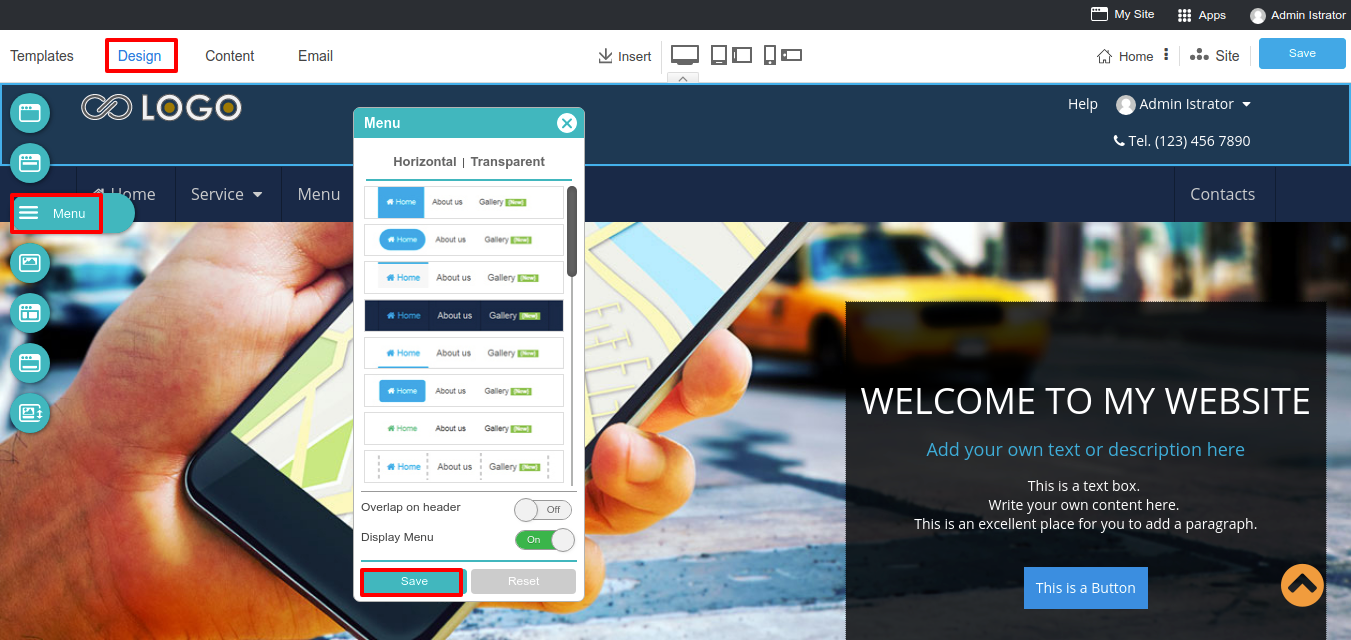The width and height of the screenshot is (1351, 640).
Task: Click the menu styles list scrollbar
Action: (x=572, y=231)
